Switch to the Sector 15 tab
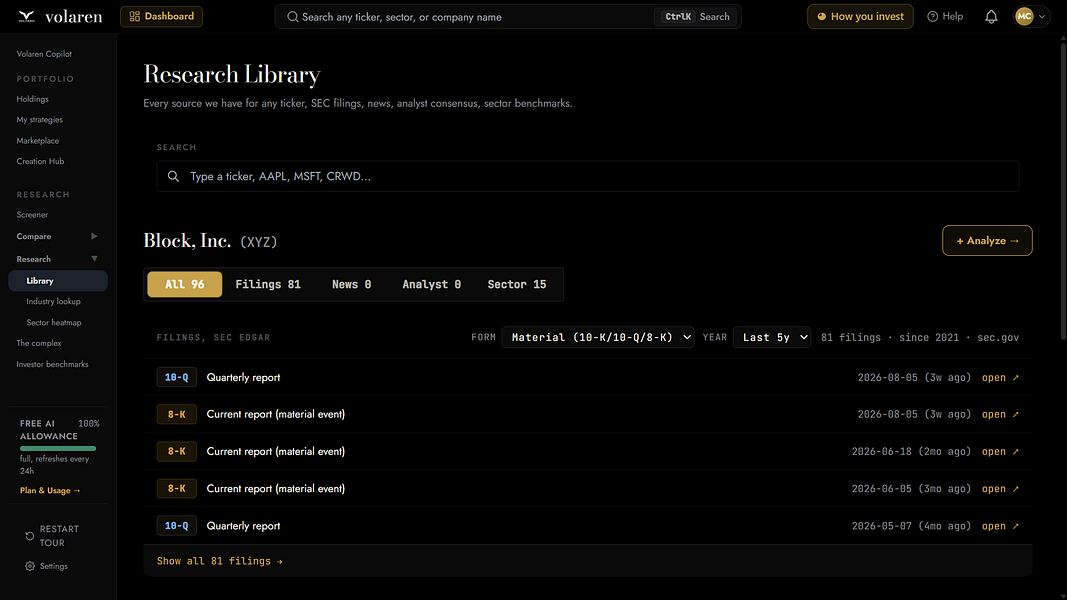The width and height of the screenshot is (1067, 600). 516,284
